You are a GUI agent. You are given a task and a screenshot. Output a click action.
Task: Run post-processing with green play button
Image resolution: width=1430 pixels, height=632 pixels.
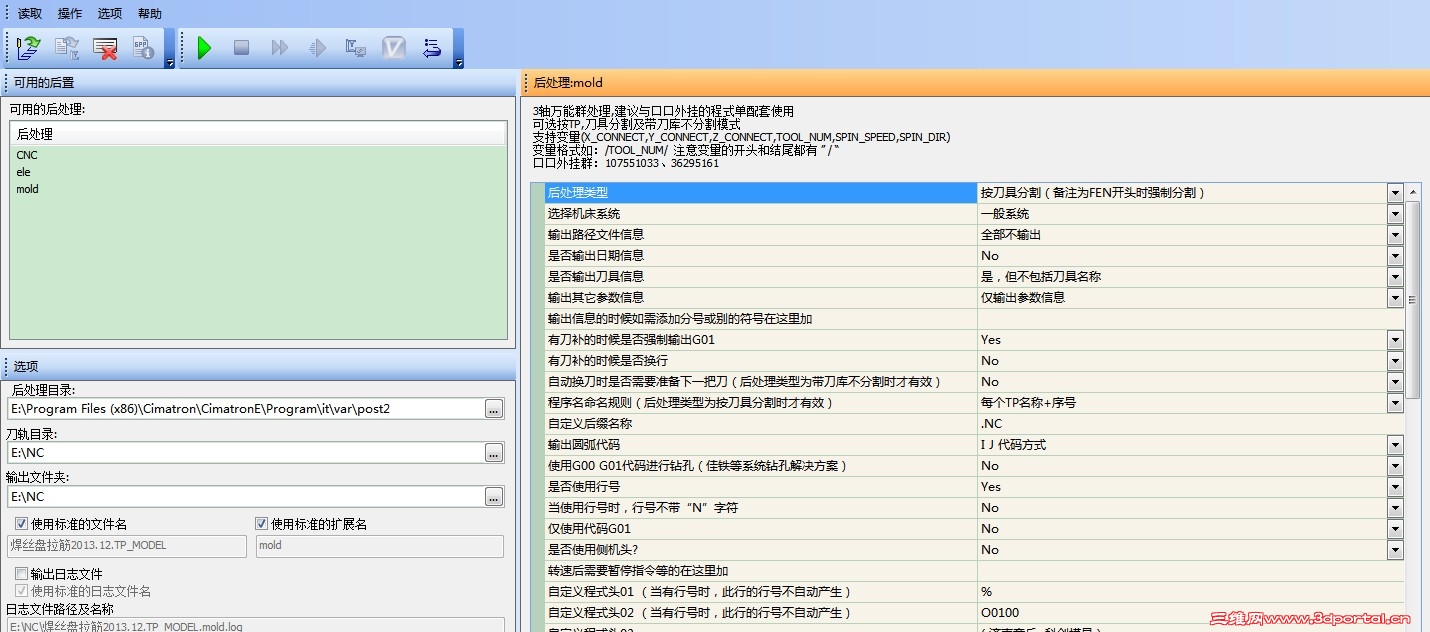204,48
